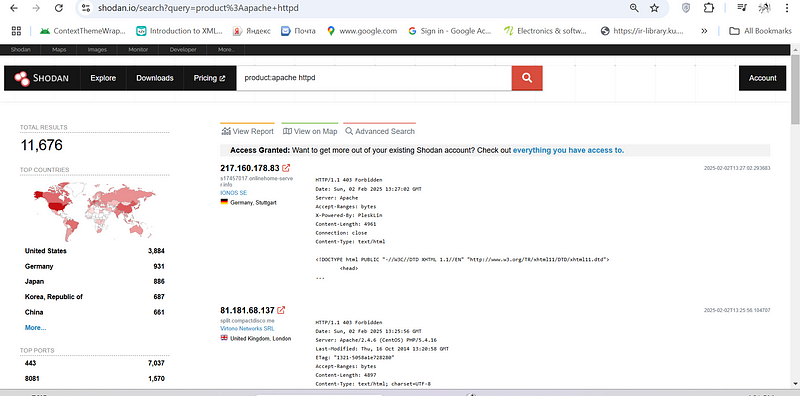The image size is (800, 396).
Task: Click the German flag beside Stuttgart
Action: (x=224, y=203)
